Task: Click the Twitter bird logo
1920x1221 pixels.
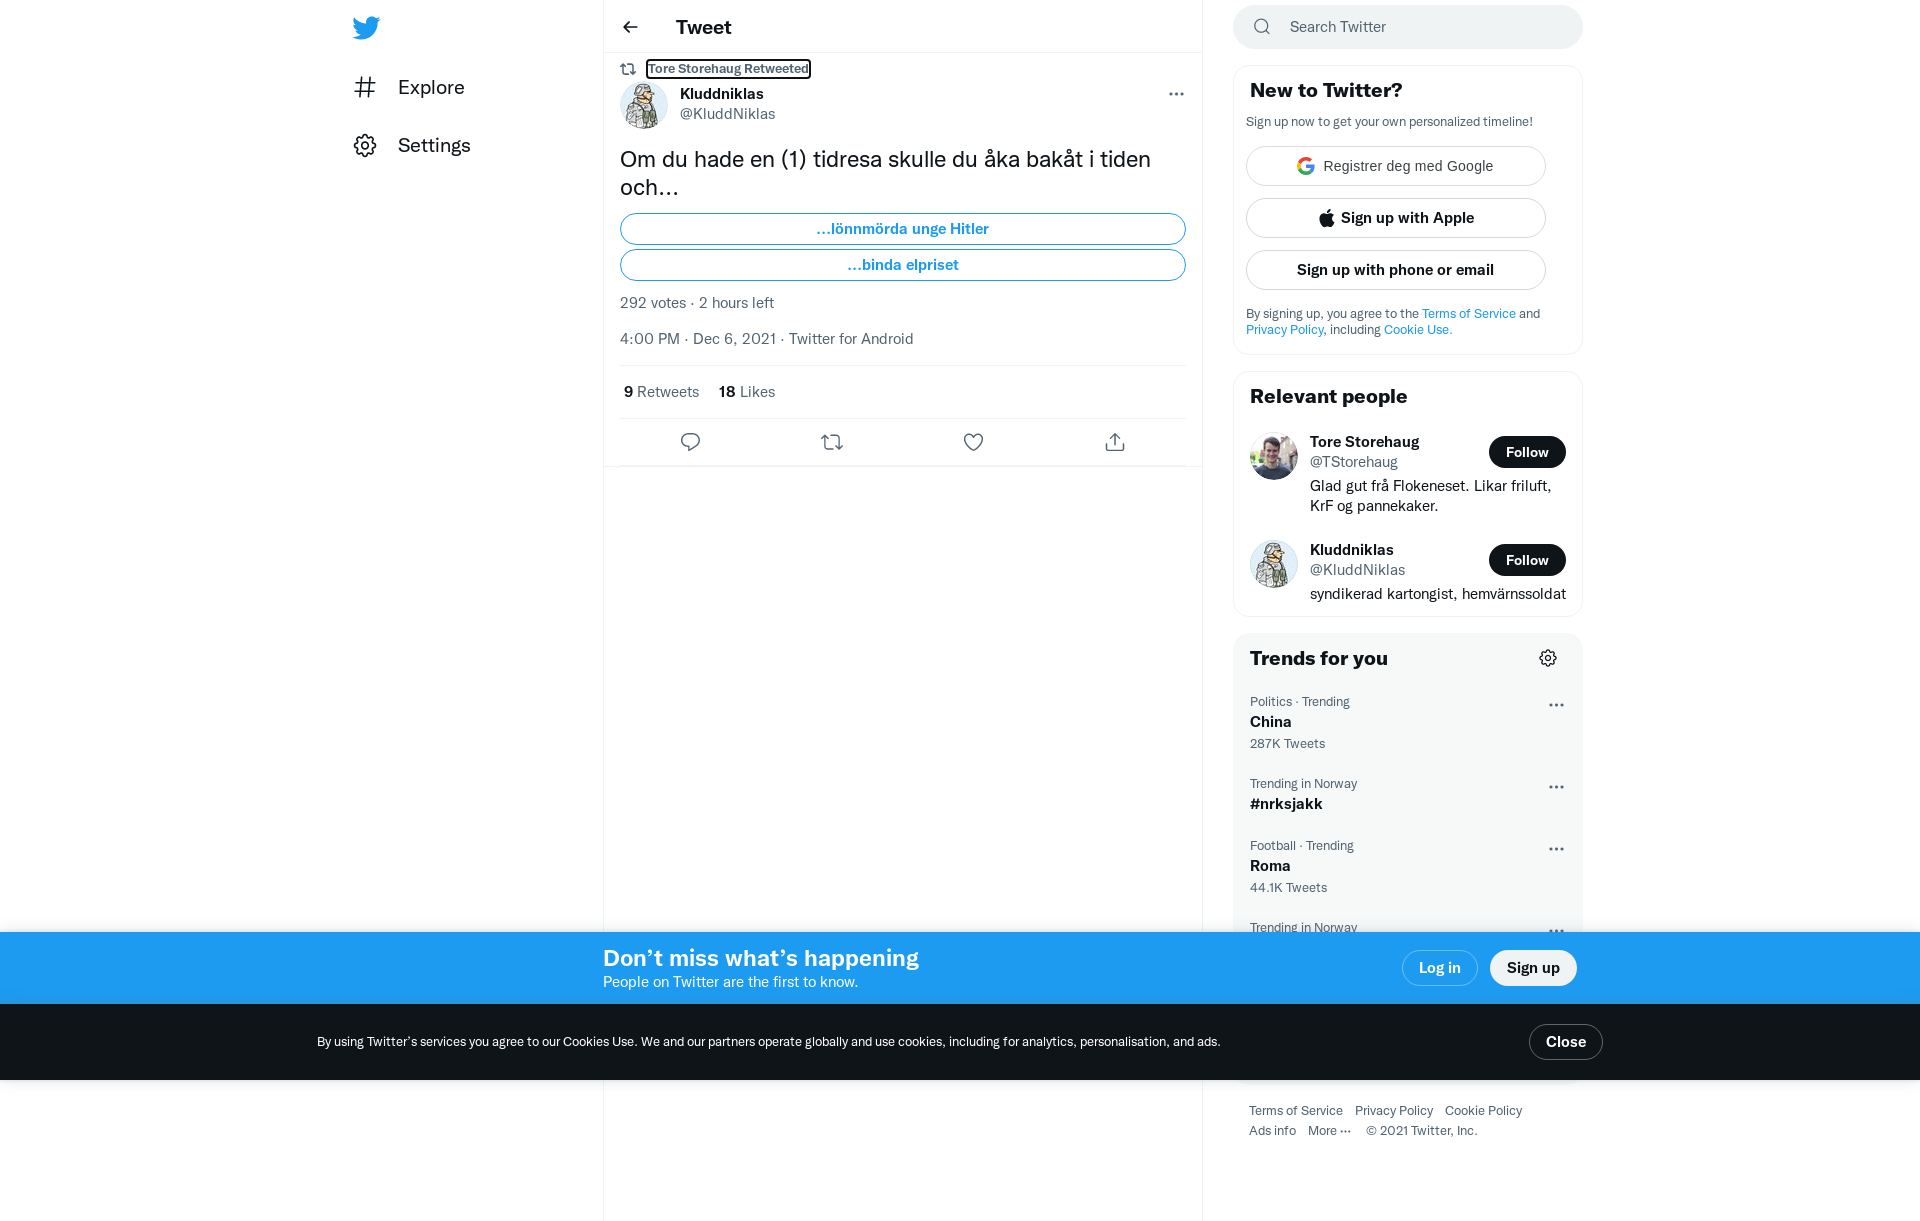Action: tap(366, 27)
